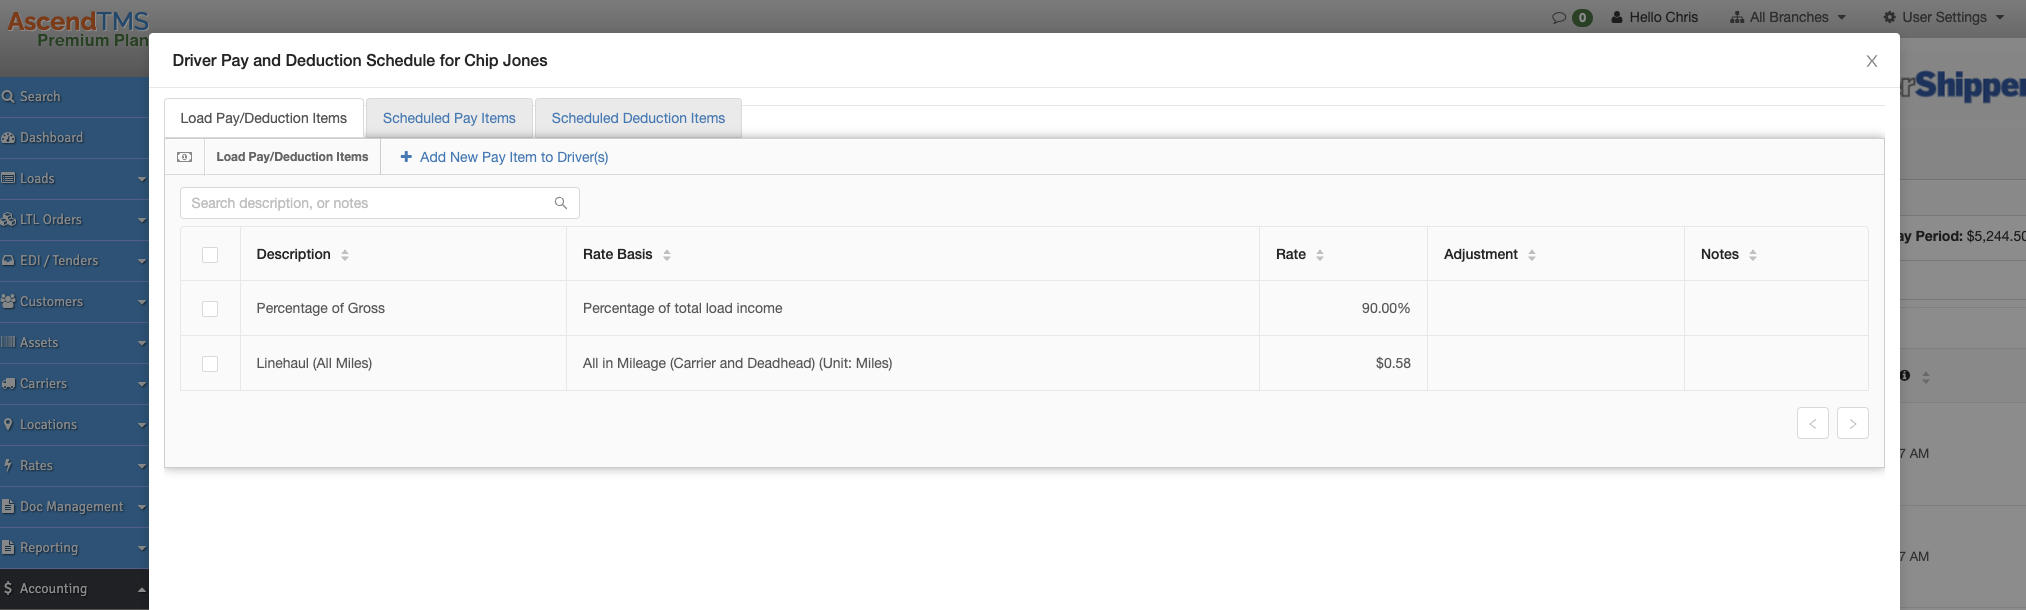
Task: Go to previous table page
Action: pyautogui.click(x=1813, y=423)
